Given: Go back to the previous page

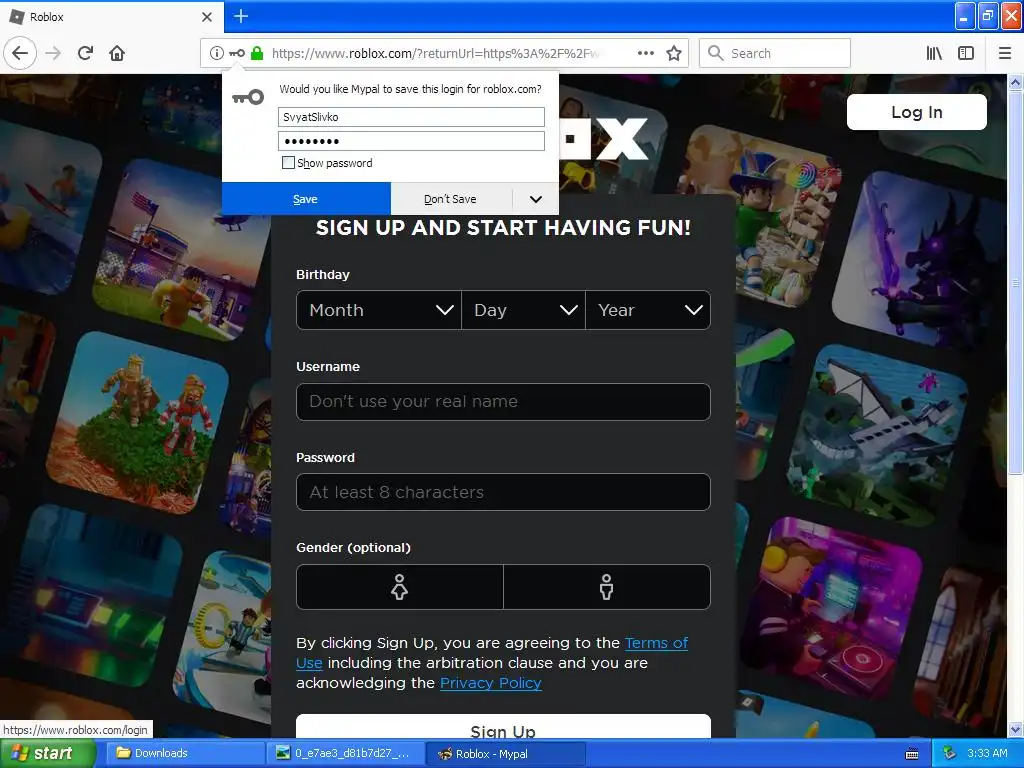Looking at the screenshot, I should coord(20,53).
